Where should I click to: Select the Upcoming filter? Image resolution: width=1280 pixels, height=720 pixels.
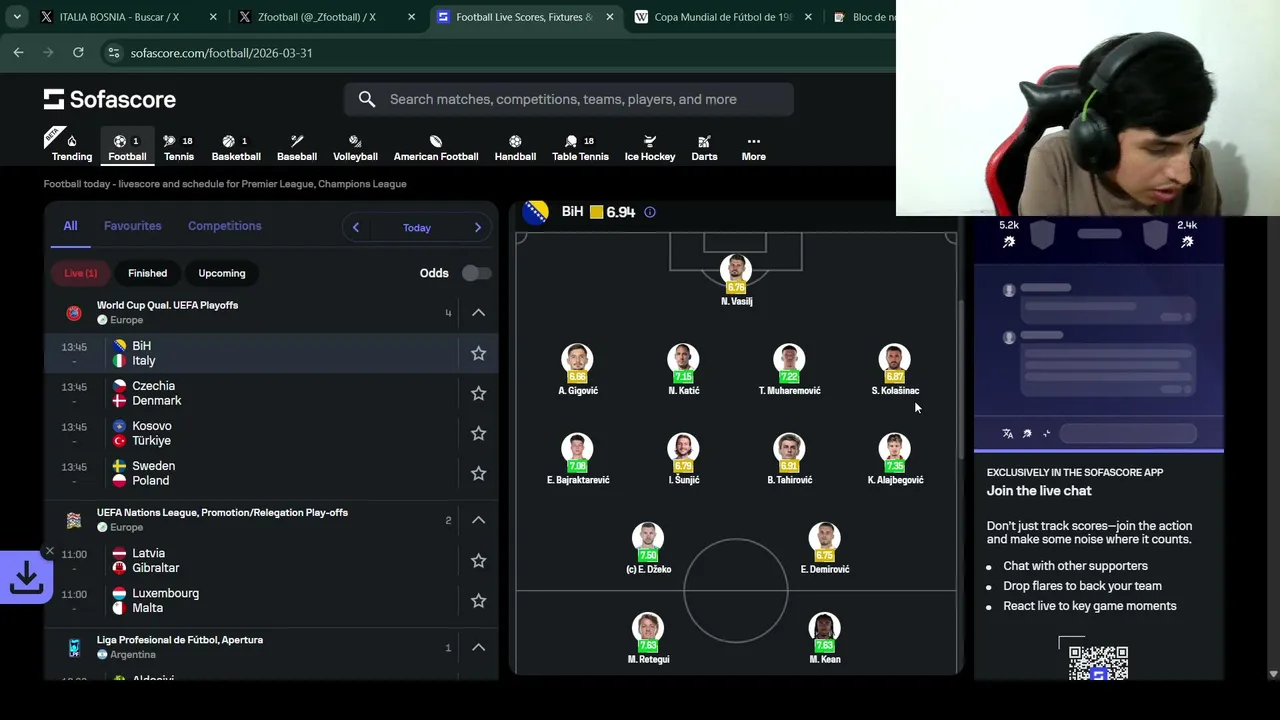[222, 273]
